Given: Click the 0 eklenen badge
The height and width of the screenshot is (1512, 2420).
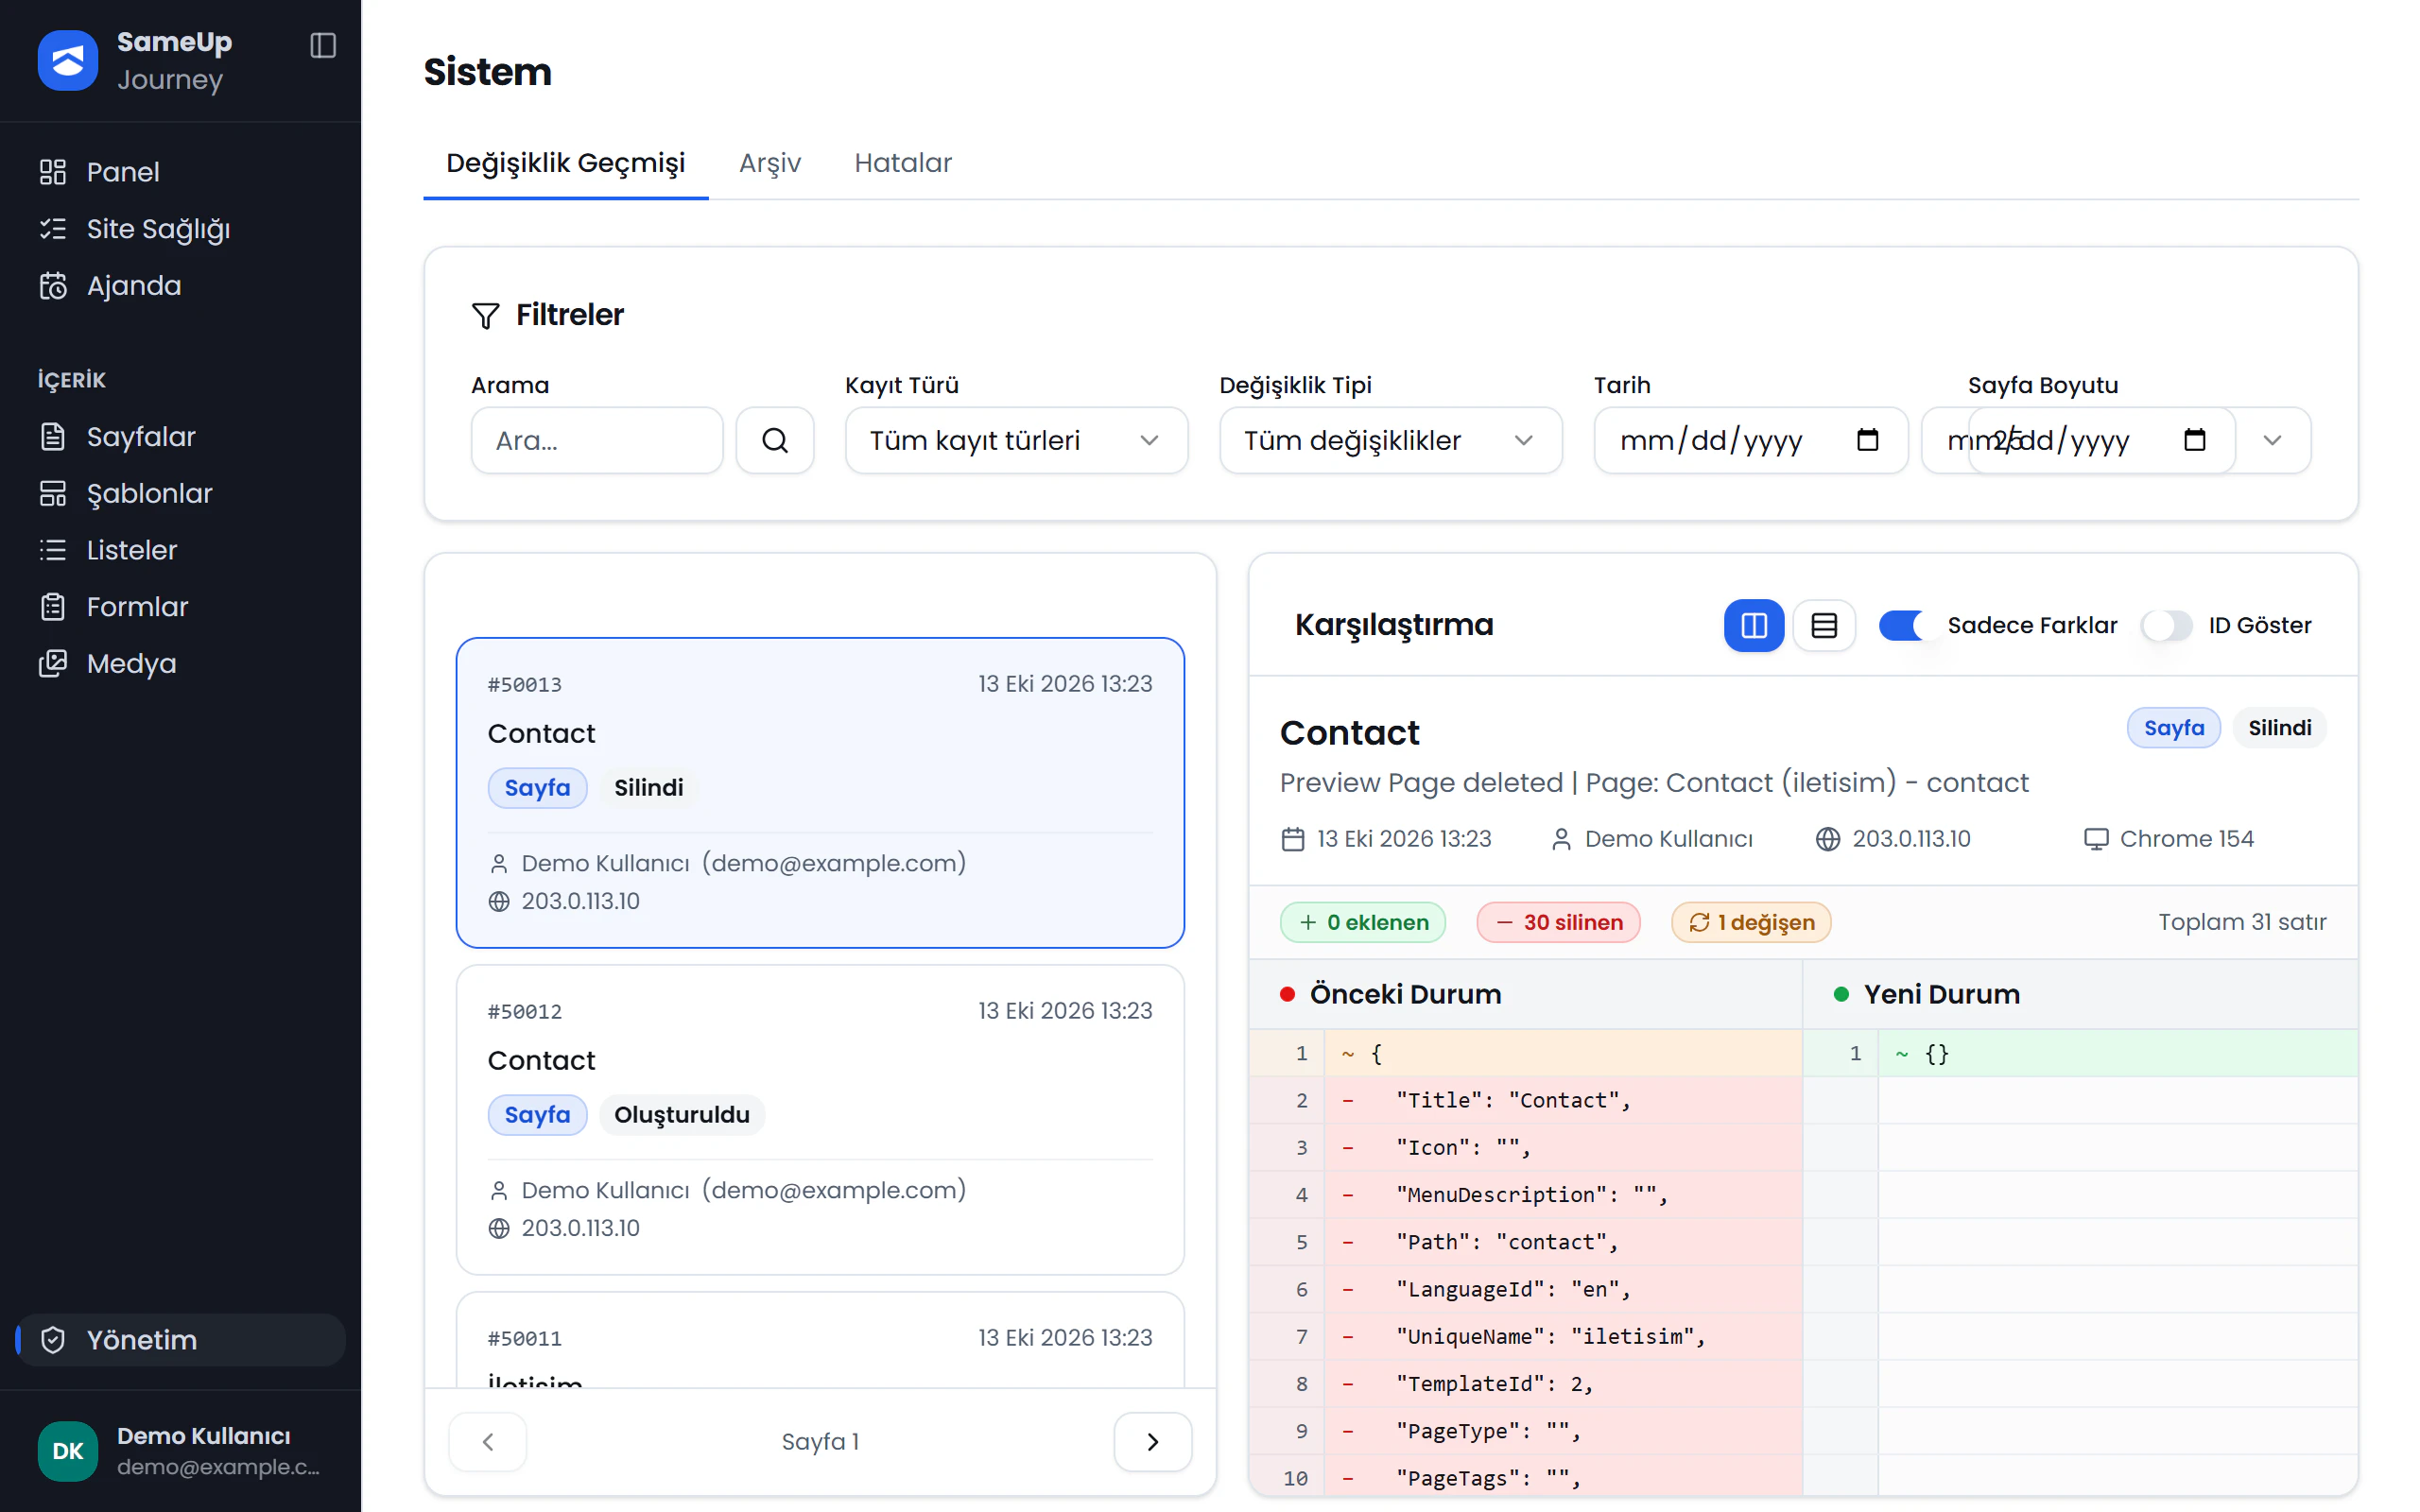Looking at the screenshot, I should [x=1363, y=922].
